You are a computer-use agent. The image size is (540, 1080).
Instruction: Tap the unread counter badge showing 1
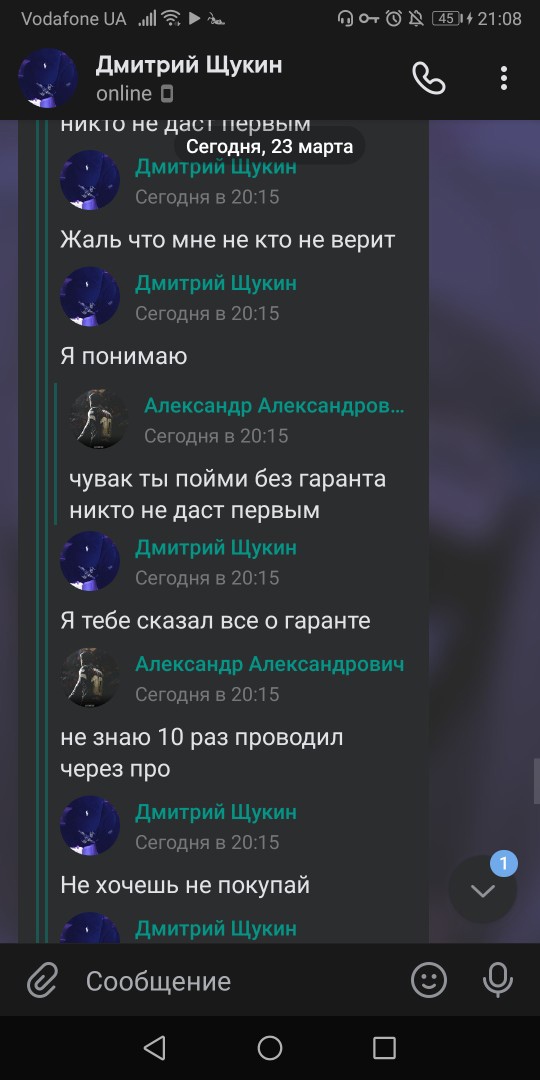click(x=503, y=863)
